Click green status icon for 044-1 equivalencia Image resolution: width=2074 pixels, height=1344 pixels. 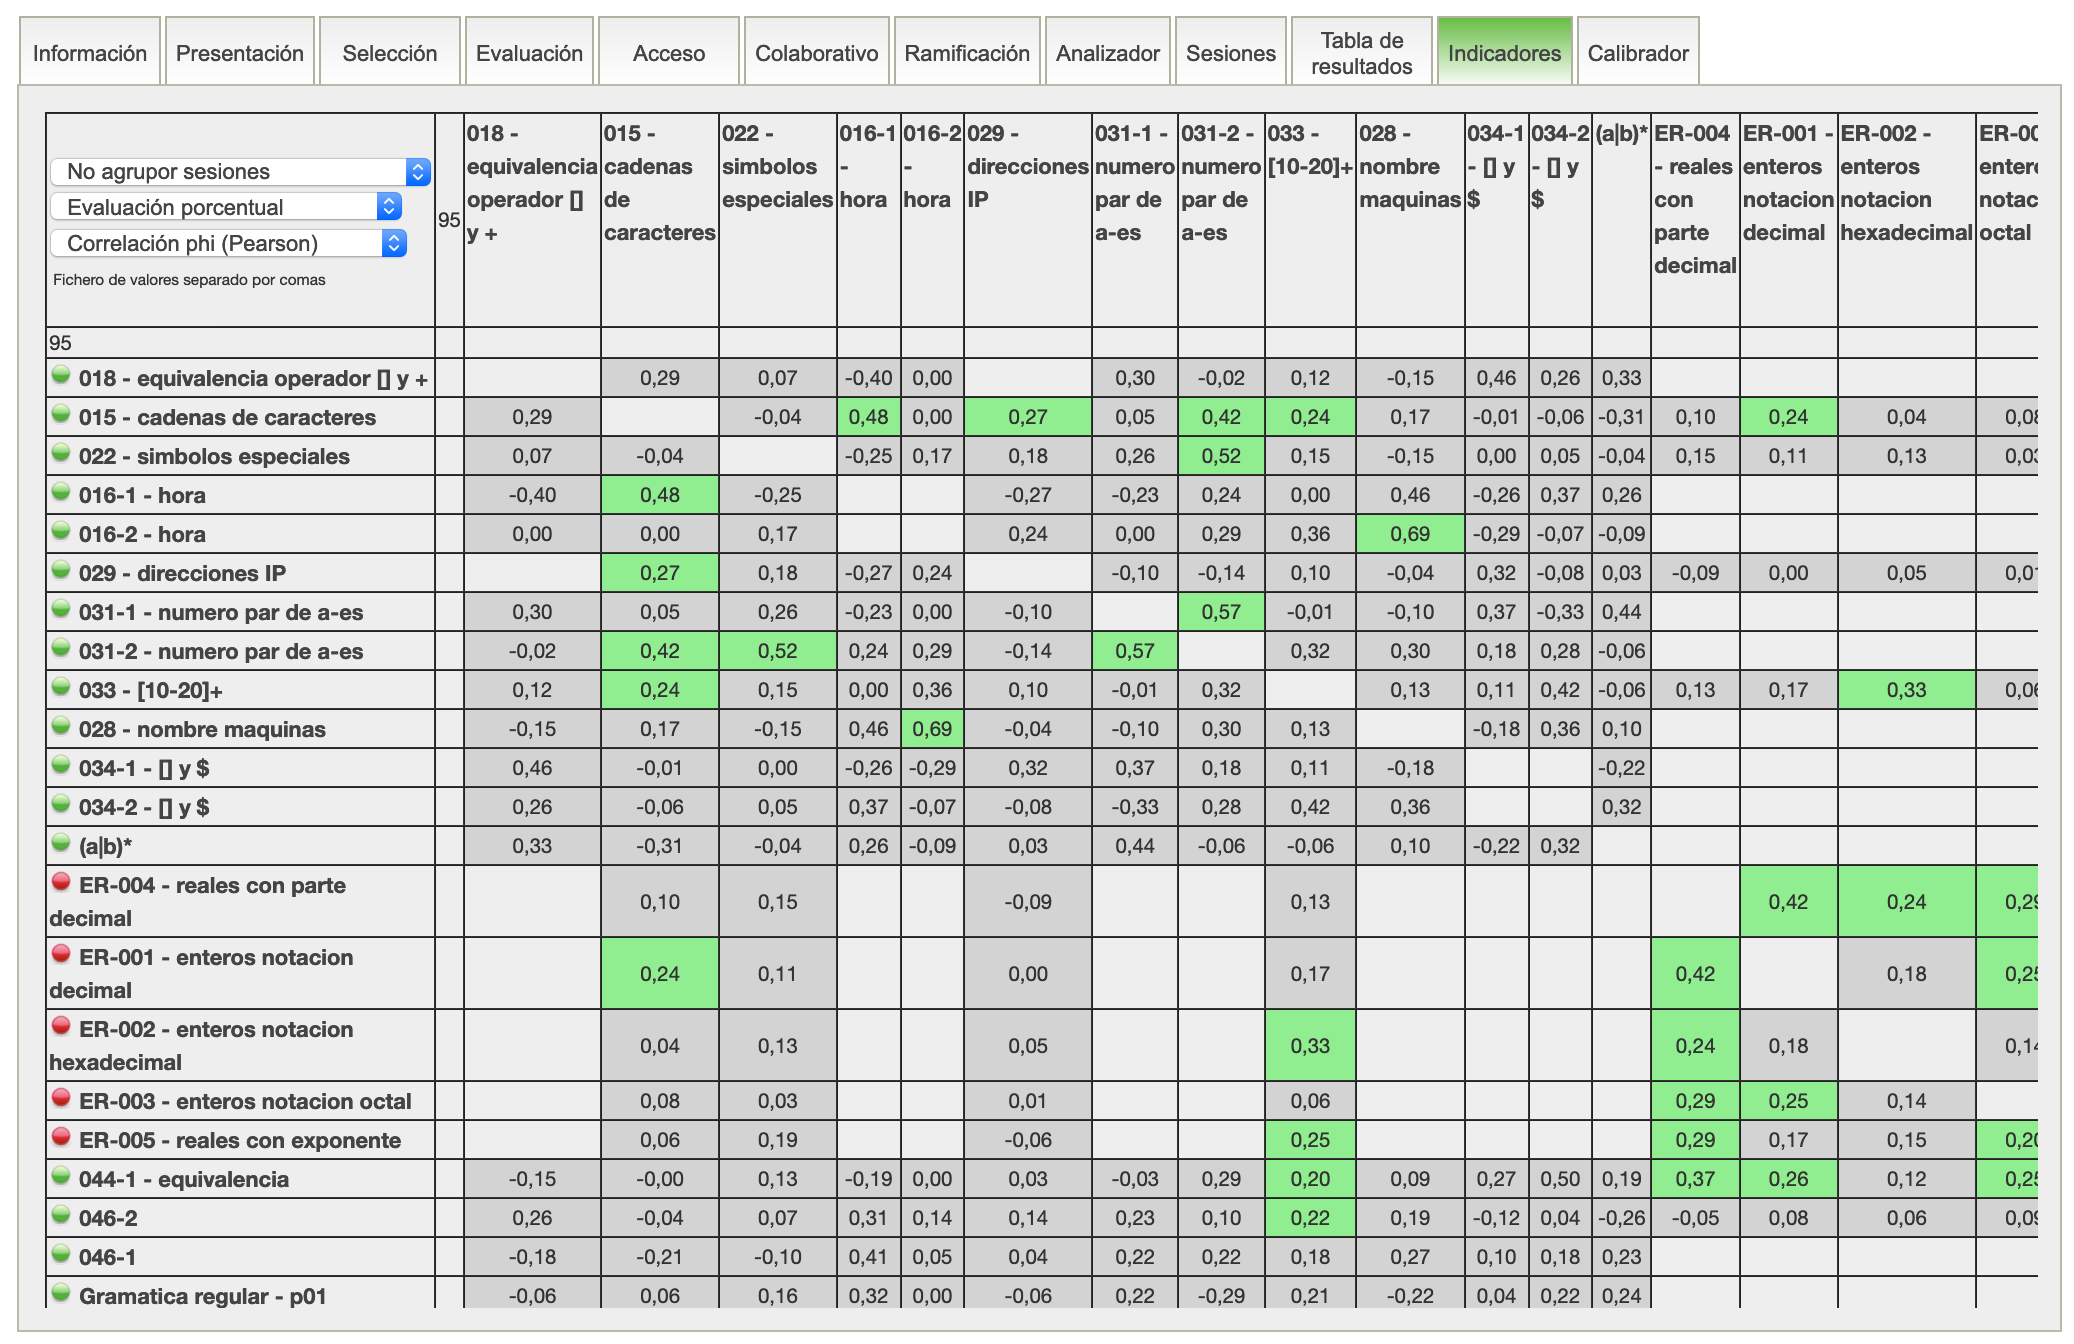pos(61,1176)
